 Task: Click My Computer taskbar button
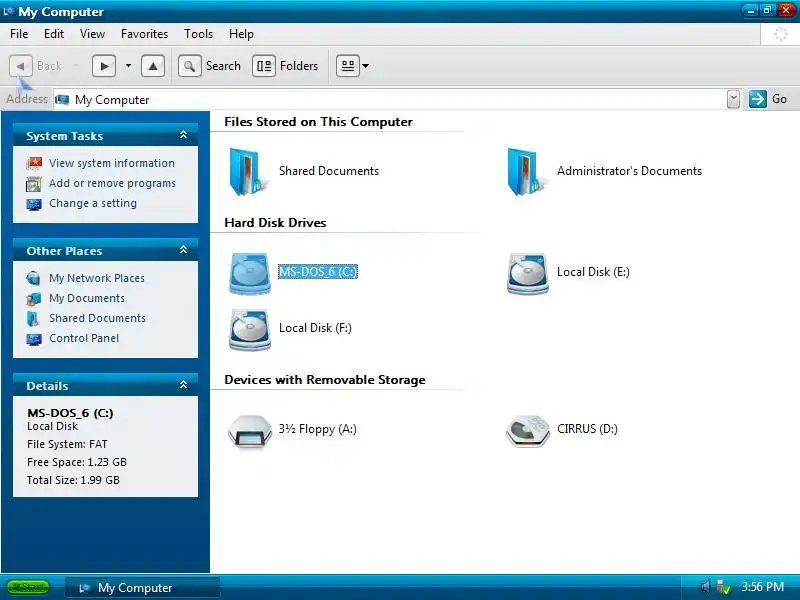click(143, 588)
